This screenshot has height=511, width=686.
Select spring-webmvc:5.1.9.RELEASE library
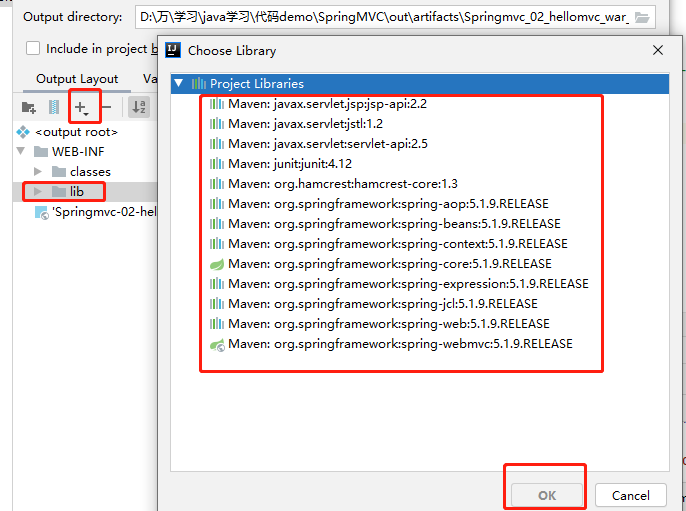(400, 344)
